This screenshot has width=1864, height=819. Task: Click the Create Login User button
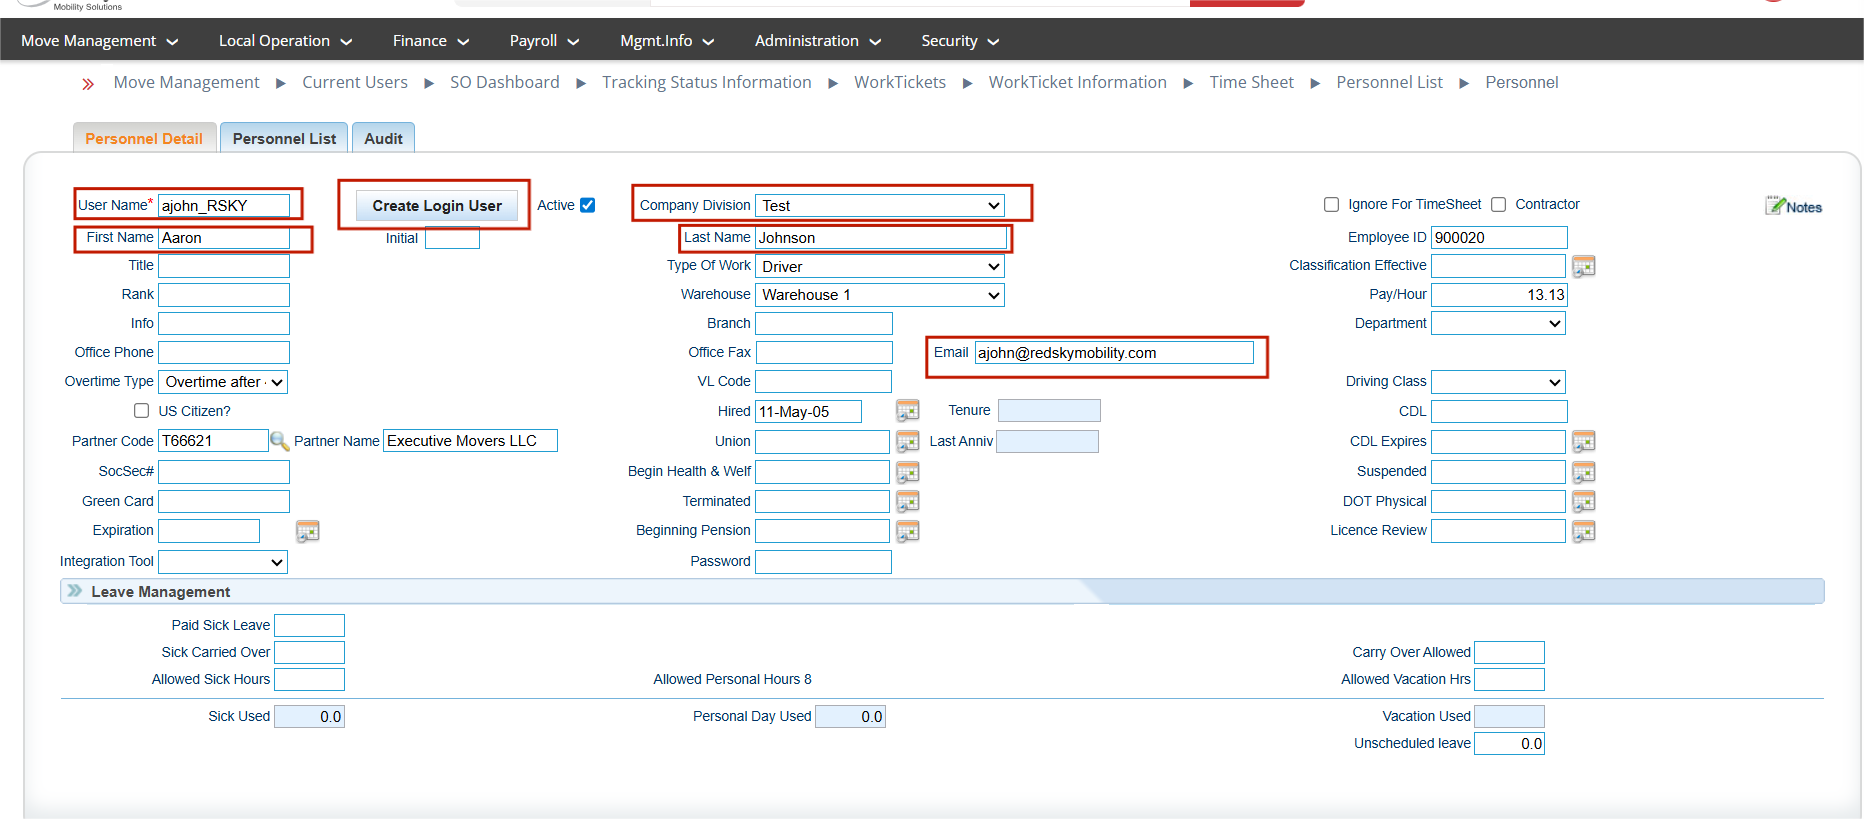437,205
